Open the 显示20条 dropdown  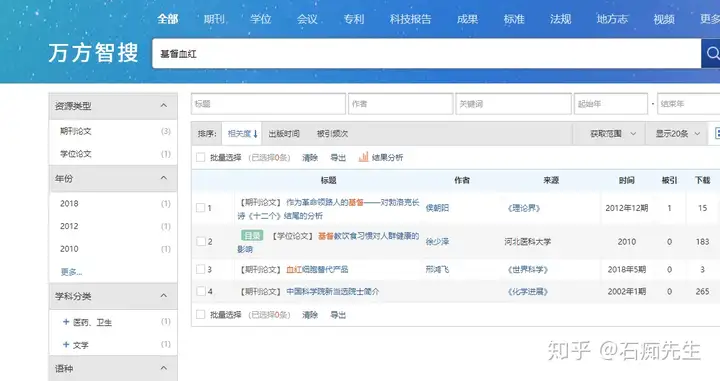click(x=678, y=134)
